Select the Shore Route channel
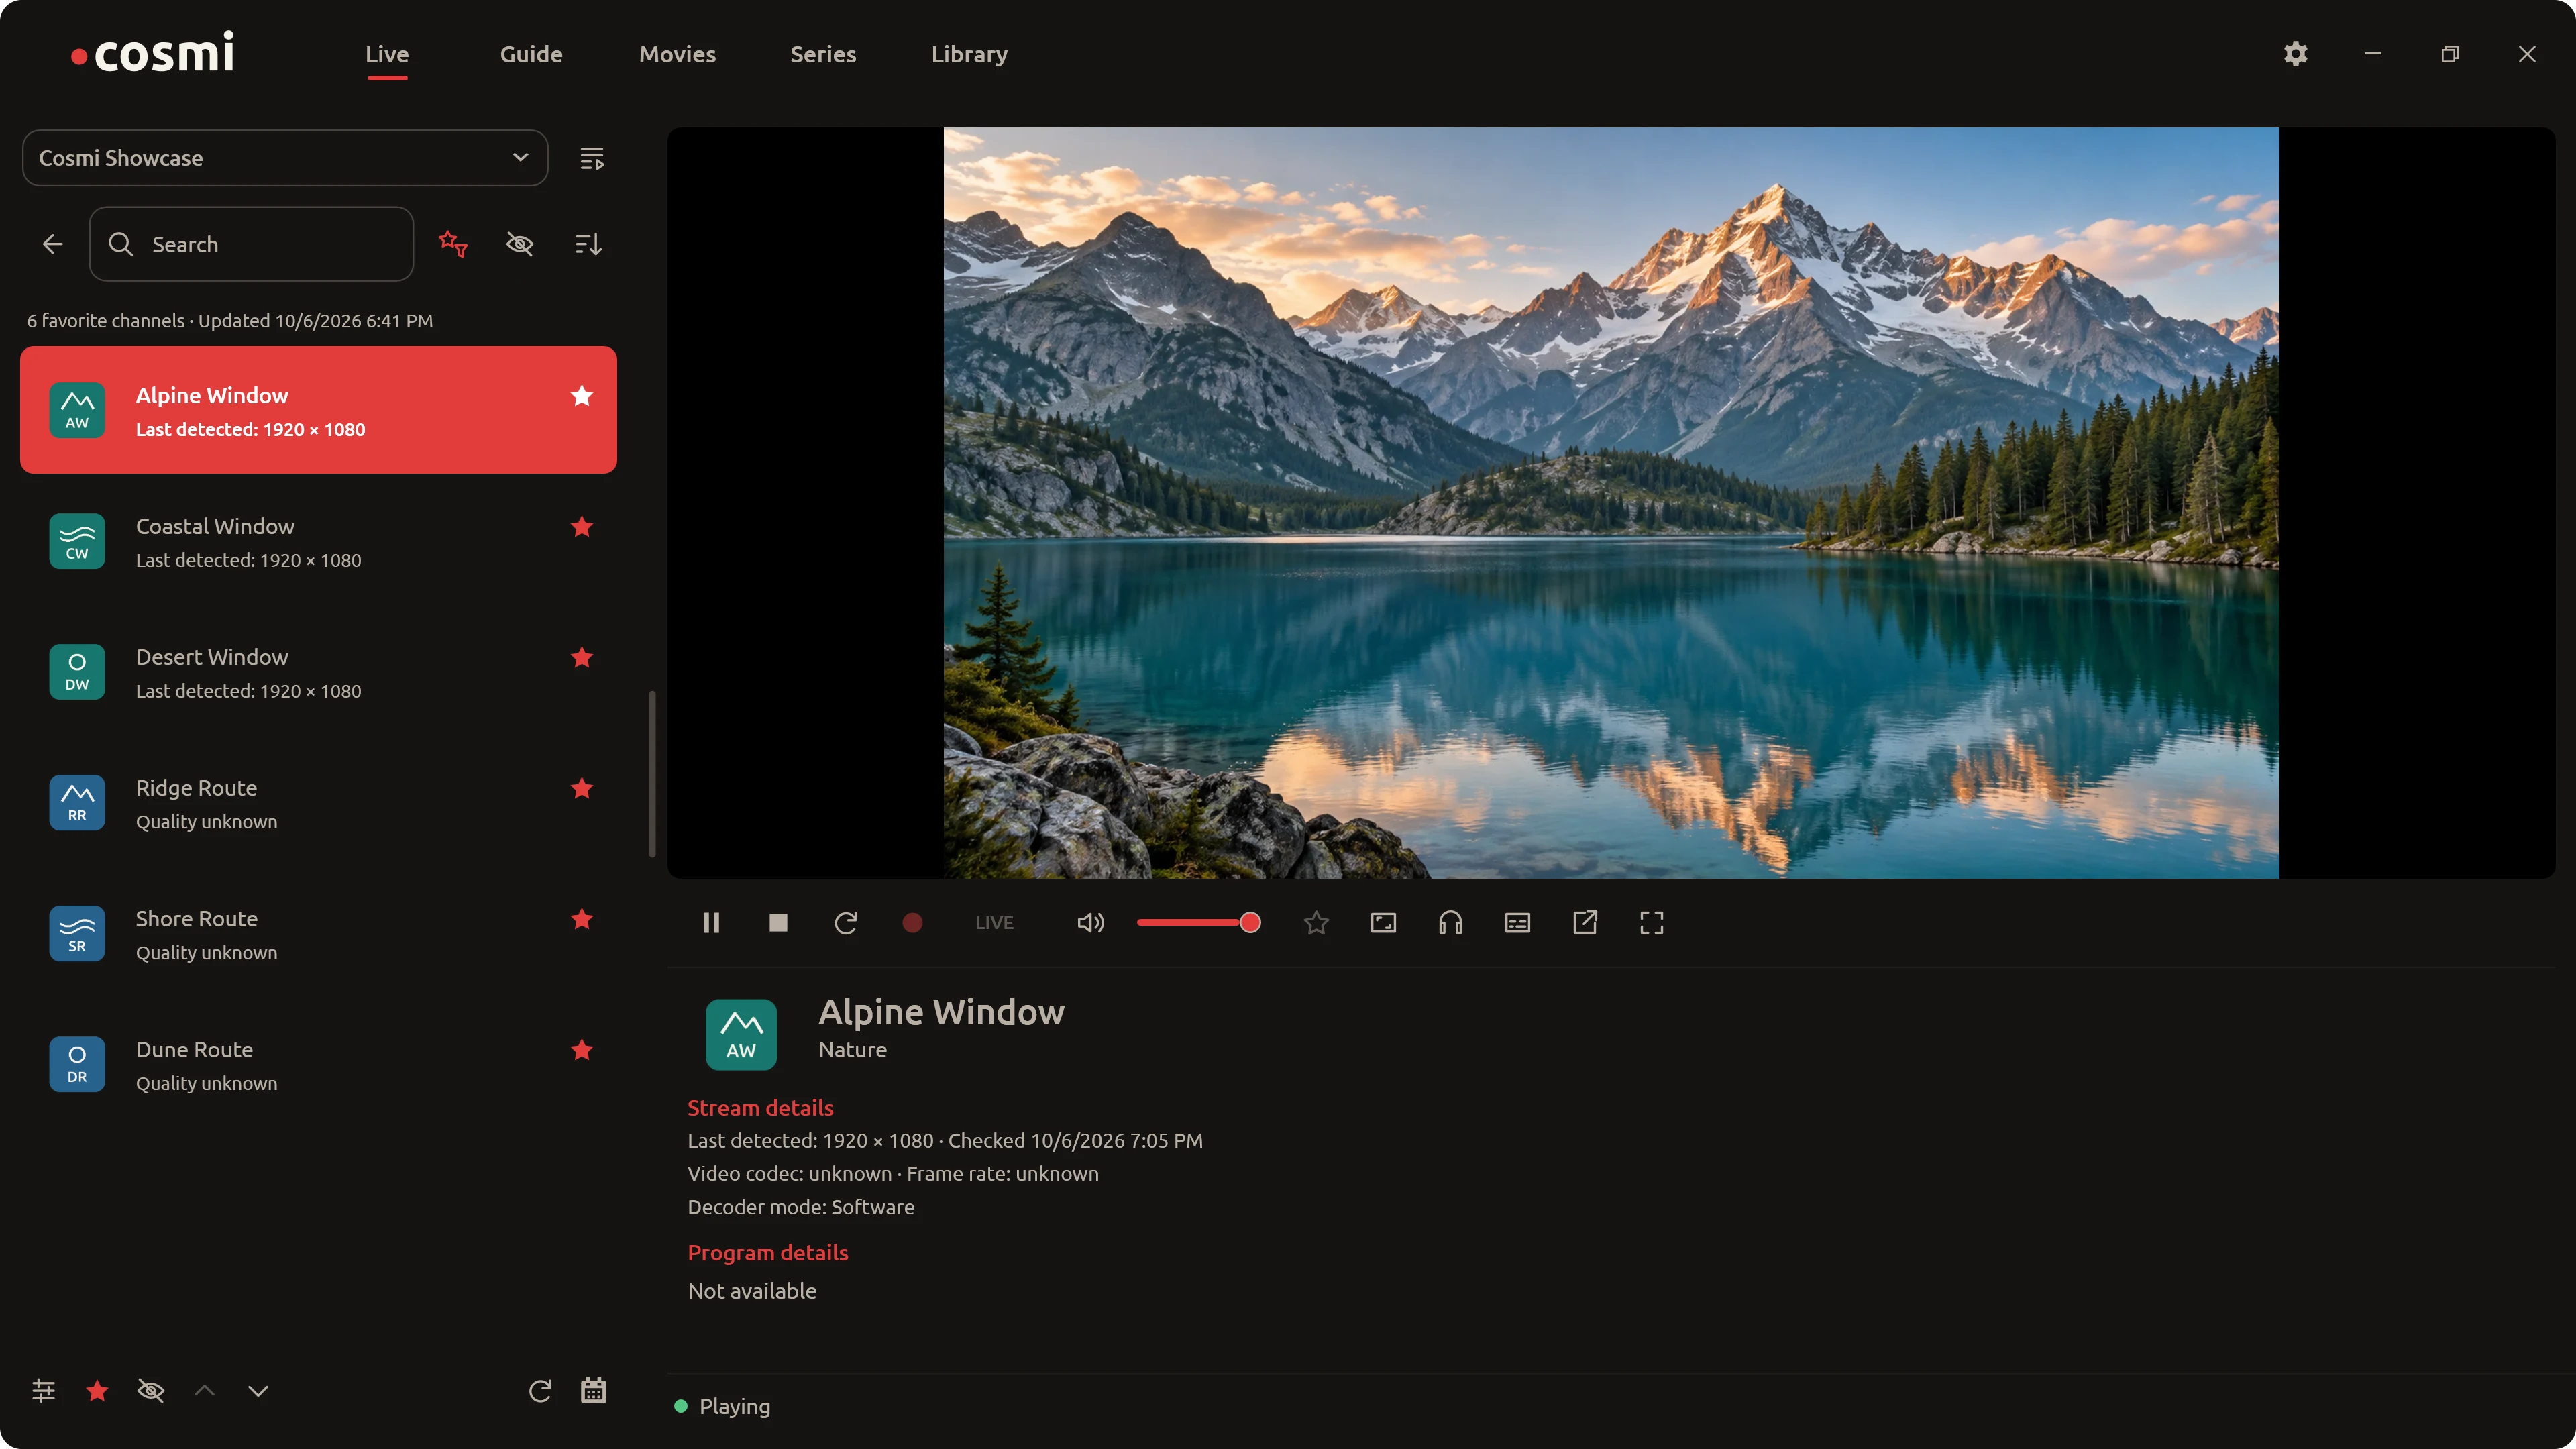This screenshot has width=2576, height=1449. click(318, 934)
